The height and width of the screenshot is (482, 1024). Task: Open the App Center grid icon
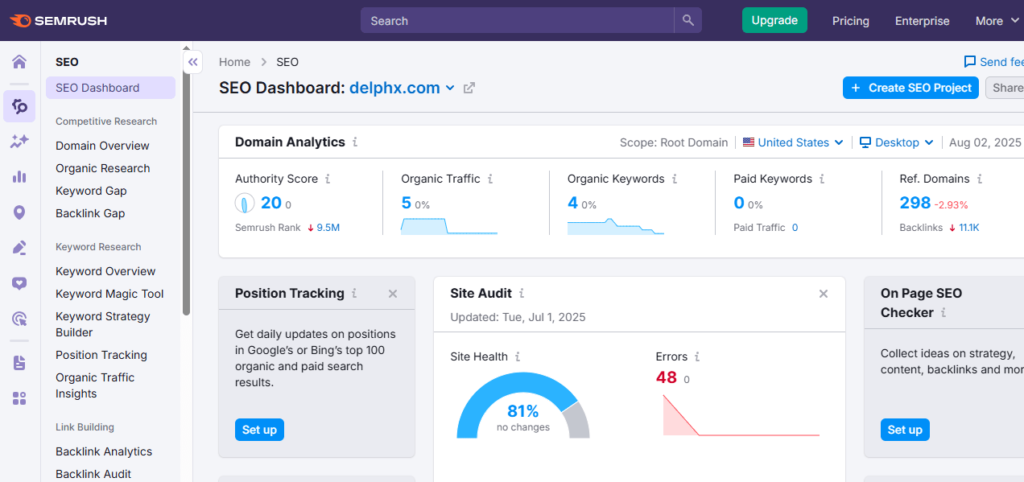[x=20, y=398]
